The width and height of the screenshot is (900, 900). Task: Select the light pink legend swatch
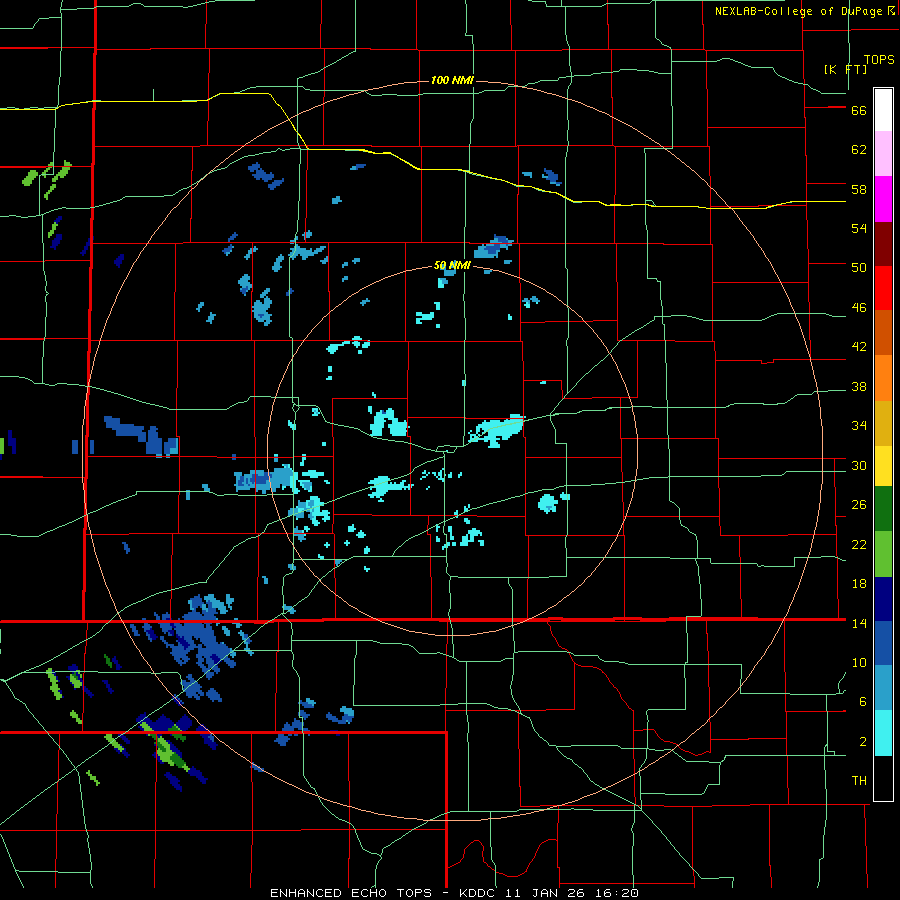pos(883,153)
